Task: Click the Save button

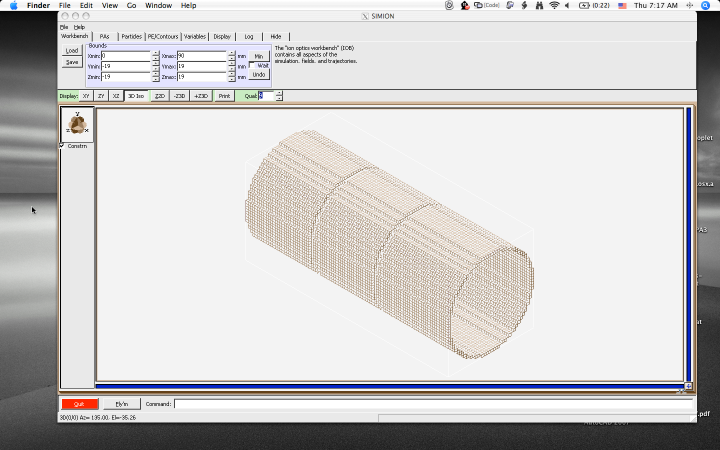Action: click(72, 62)
